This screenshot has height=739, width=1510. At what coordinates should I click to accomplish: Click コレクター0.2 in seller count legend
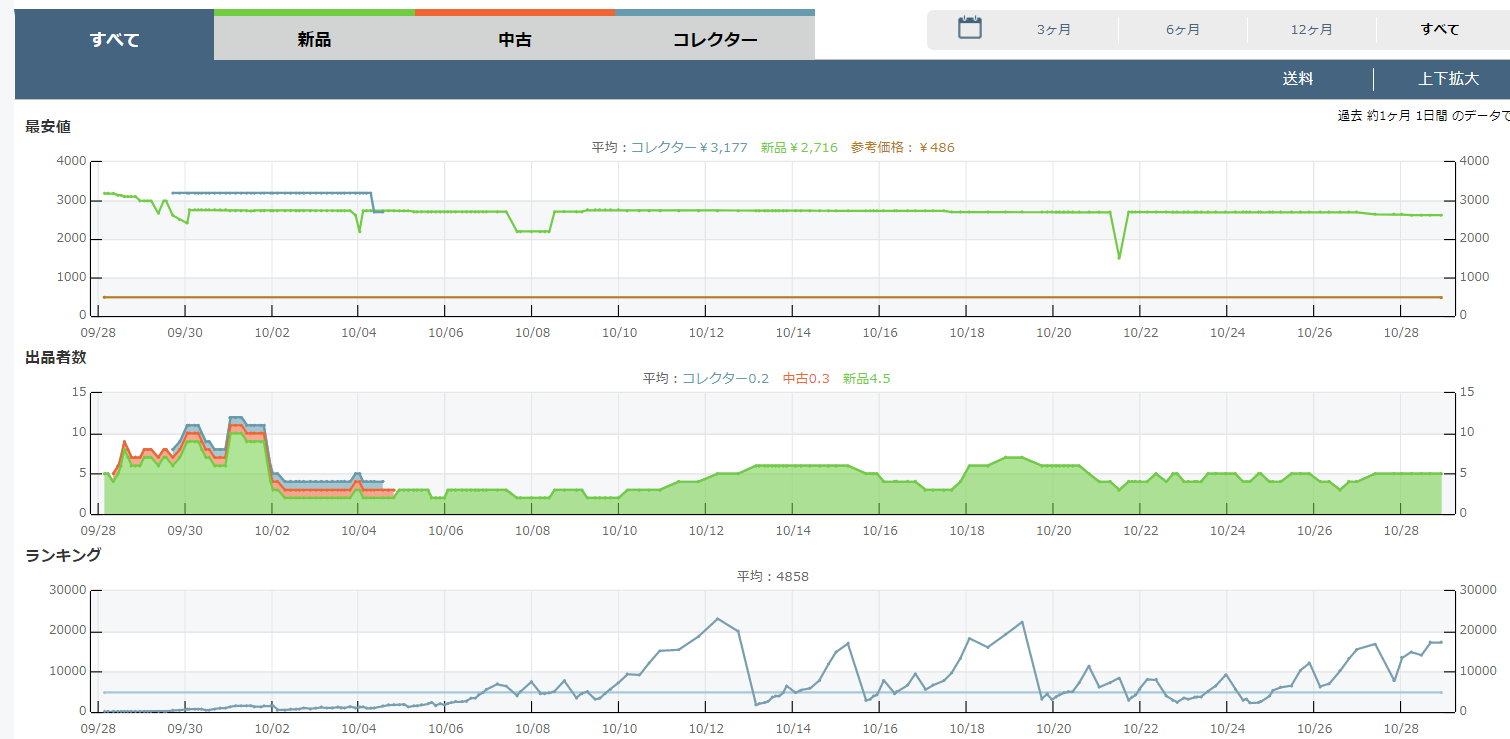(725, 379)
